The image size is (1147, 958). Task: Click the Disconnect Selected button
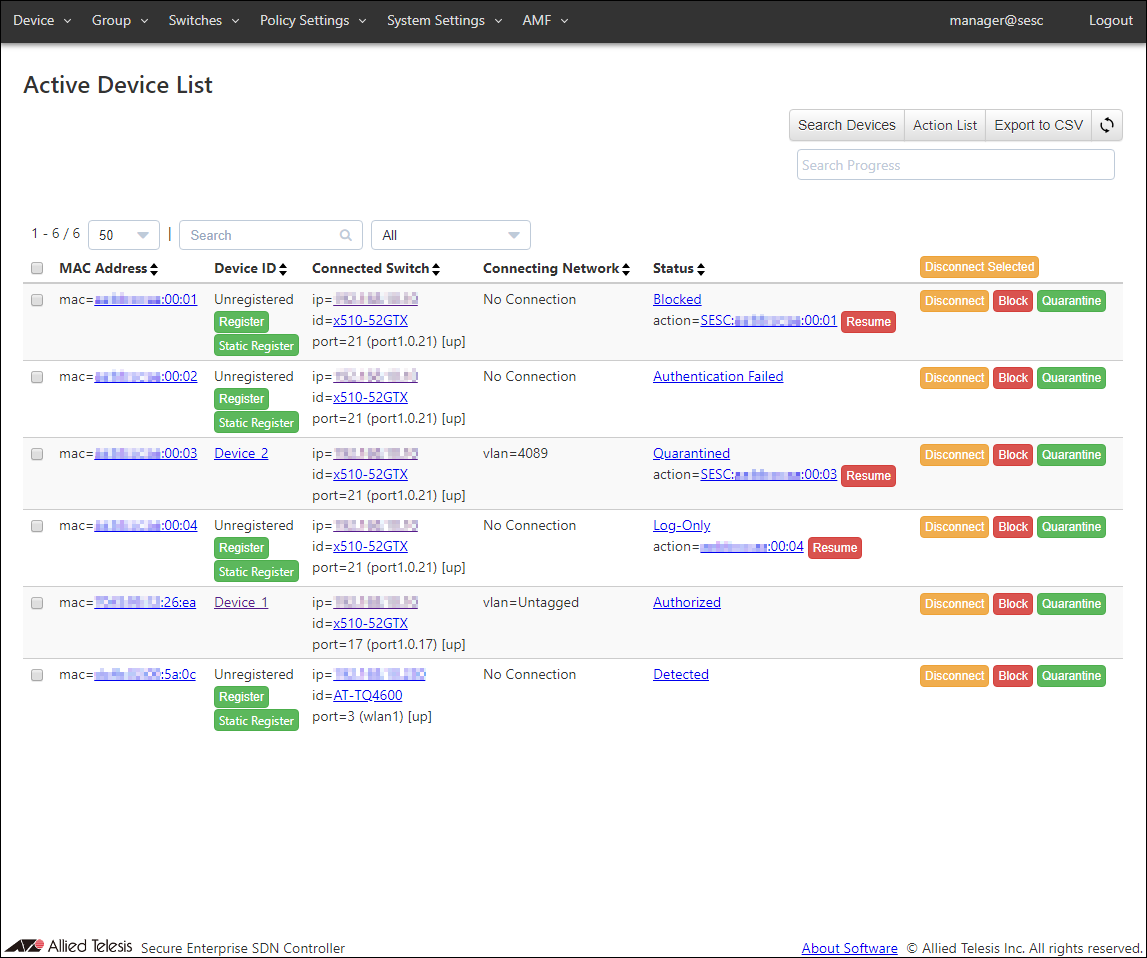coord(979,267)
